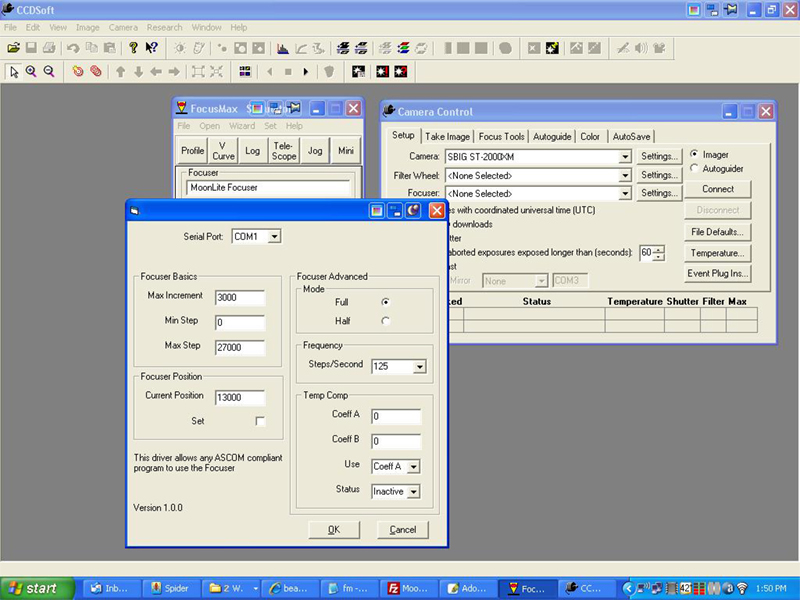The height and width of the screenshot is (600, 800).
Task: Click the FocusMax Jog button
Action: (315, 151)
